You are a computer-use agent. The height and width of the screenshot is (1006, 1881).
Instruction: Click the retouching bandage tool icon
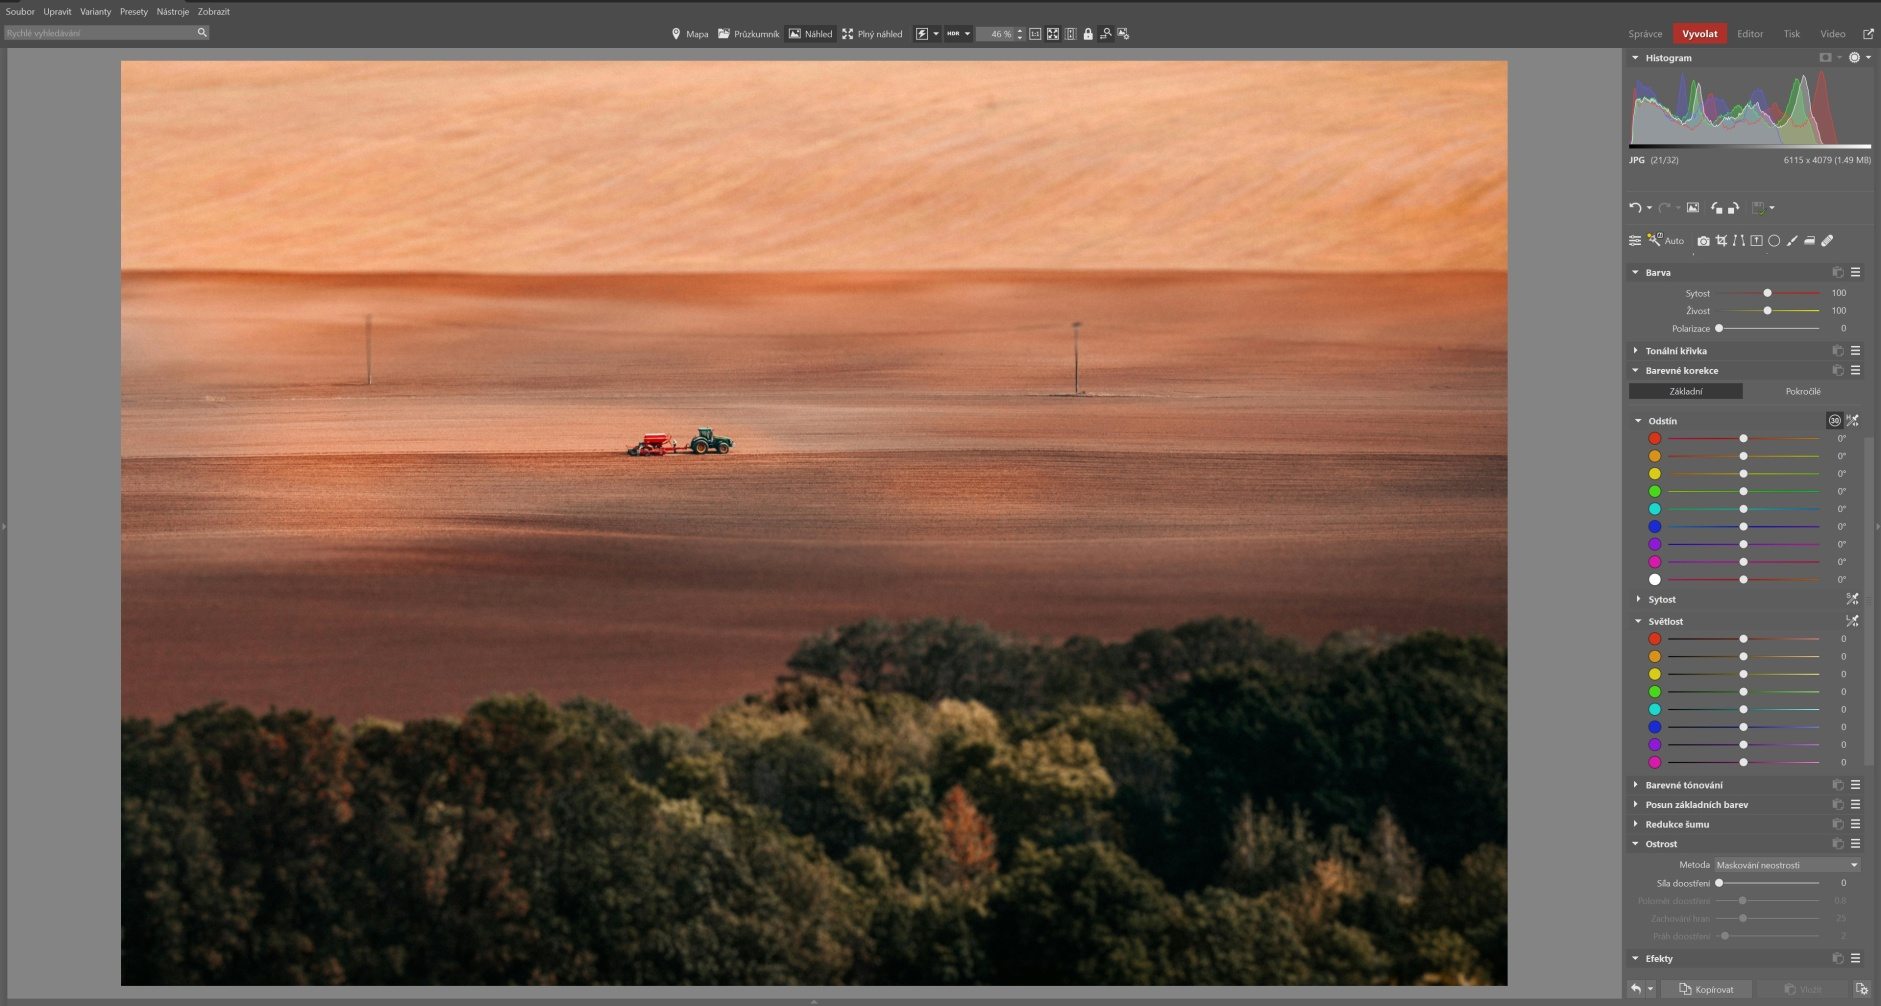[x=1827, y=241]
